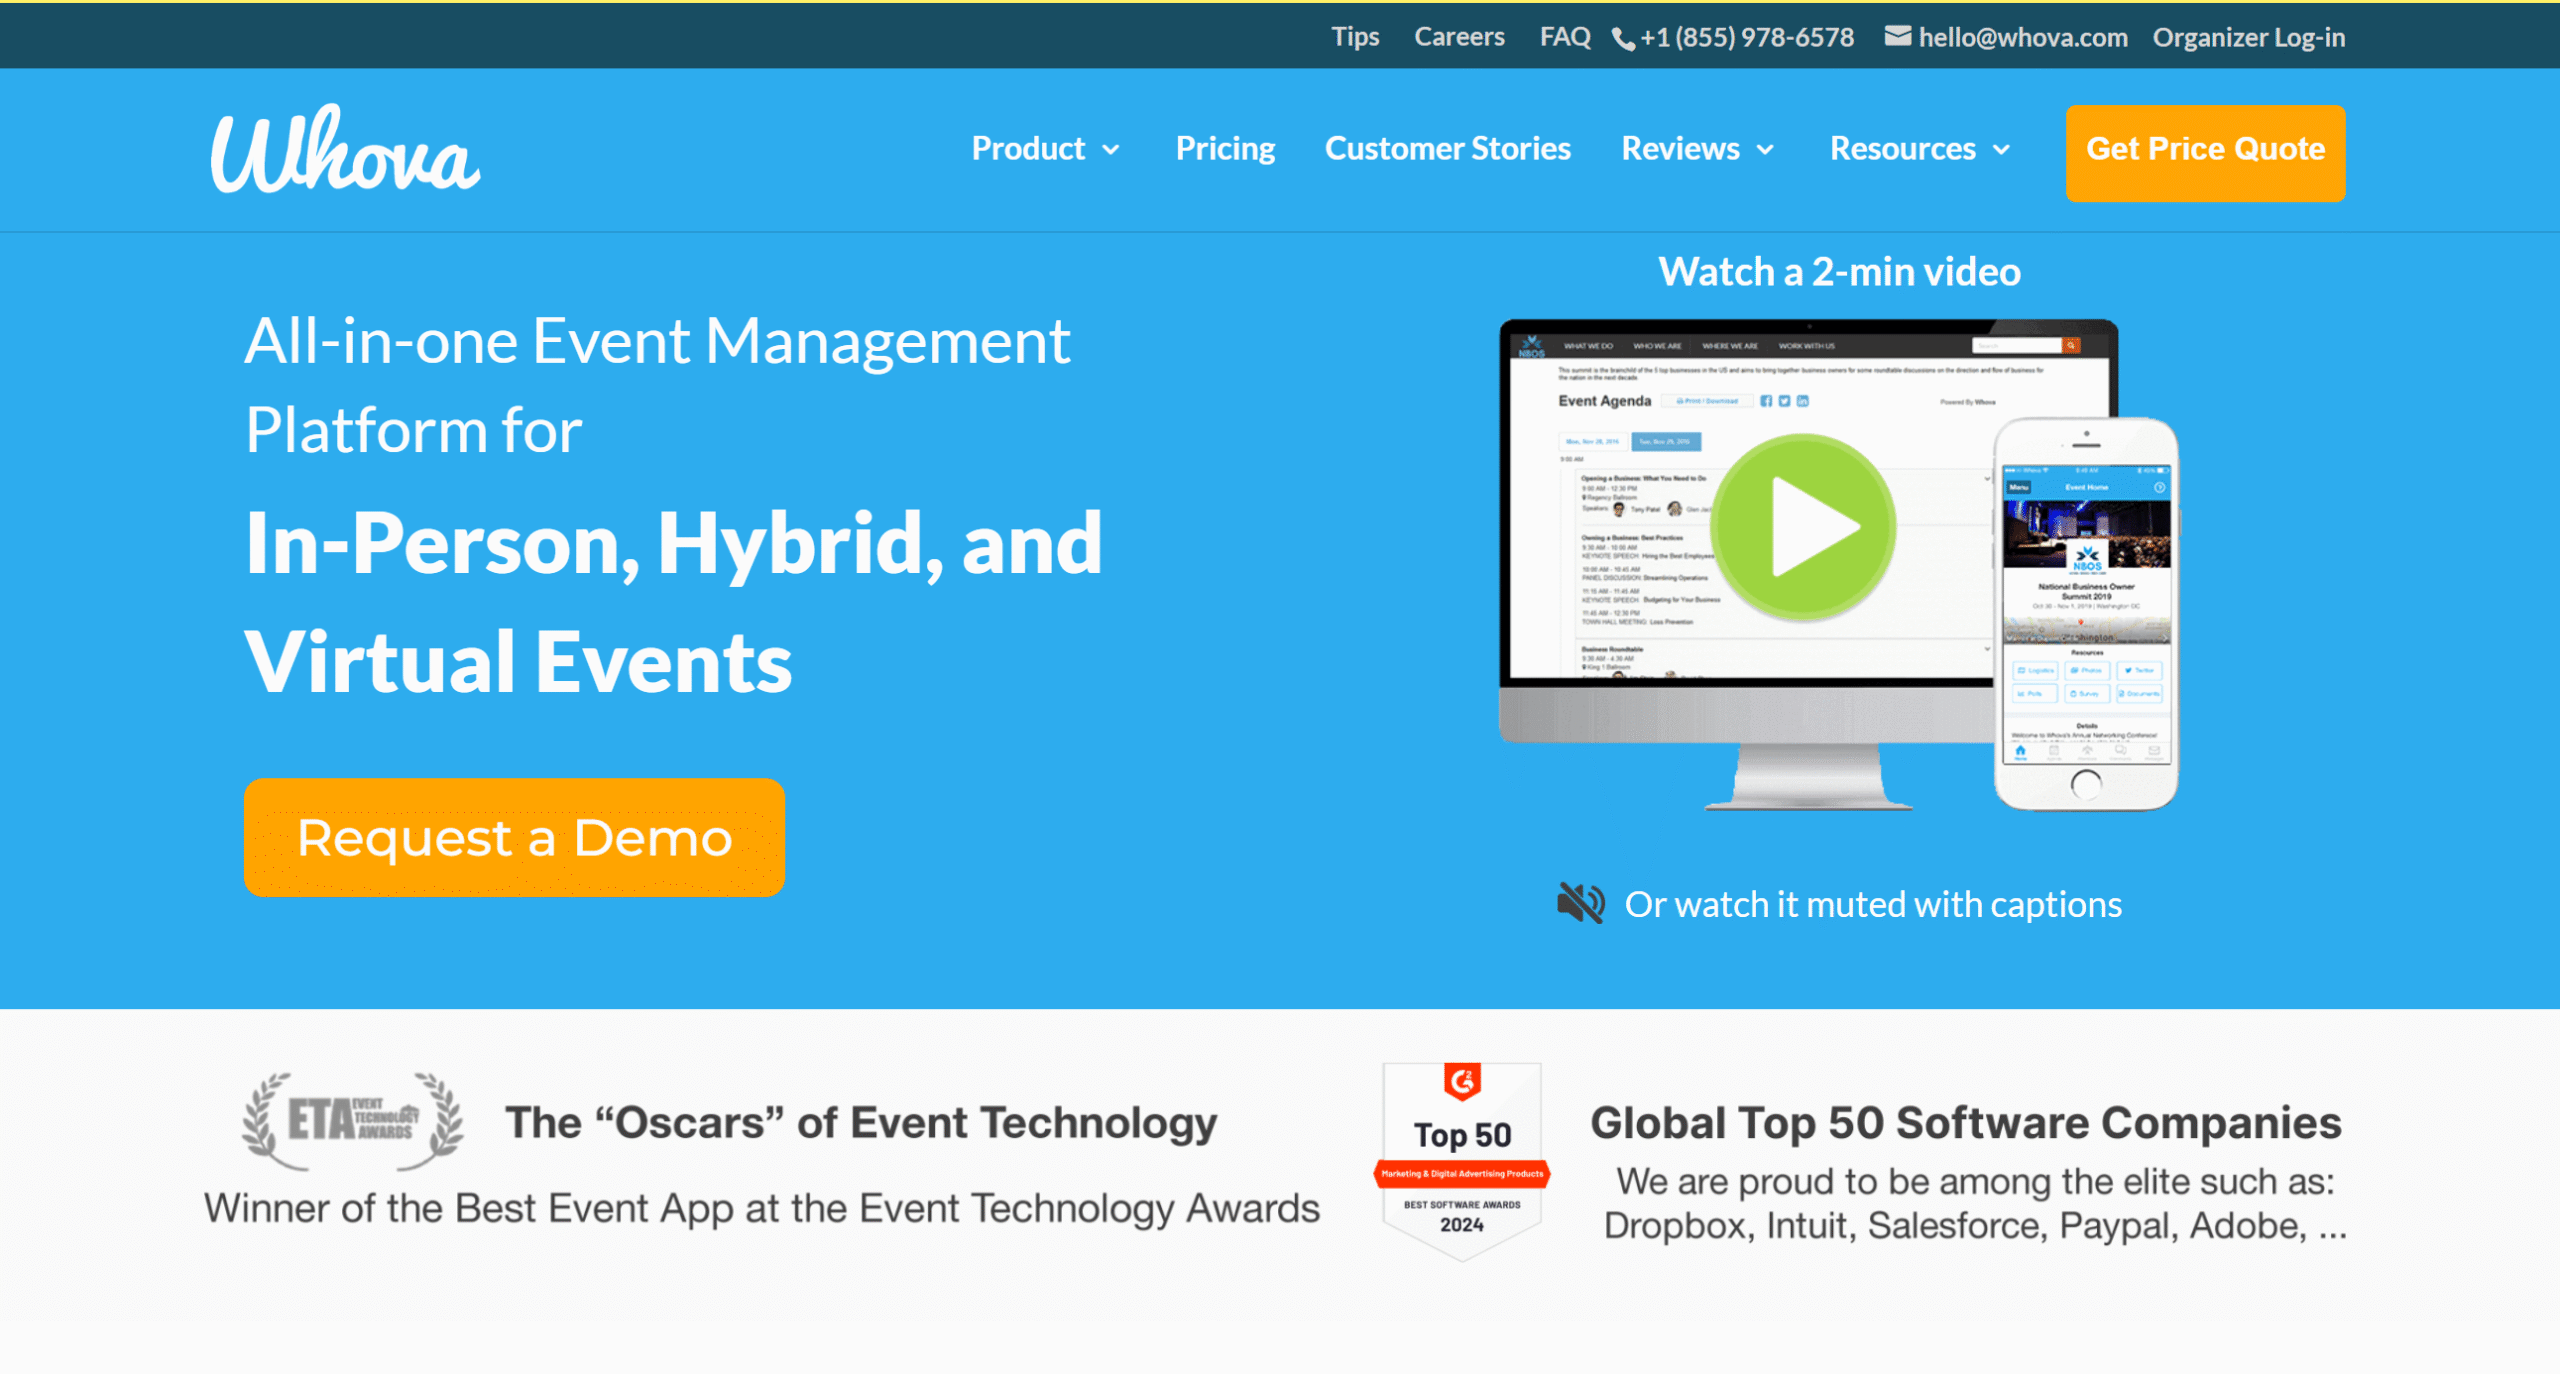Click the muted speaker icon

[1580, 903]
